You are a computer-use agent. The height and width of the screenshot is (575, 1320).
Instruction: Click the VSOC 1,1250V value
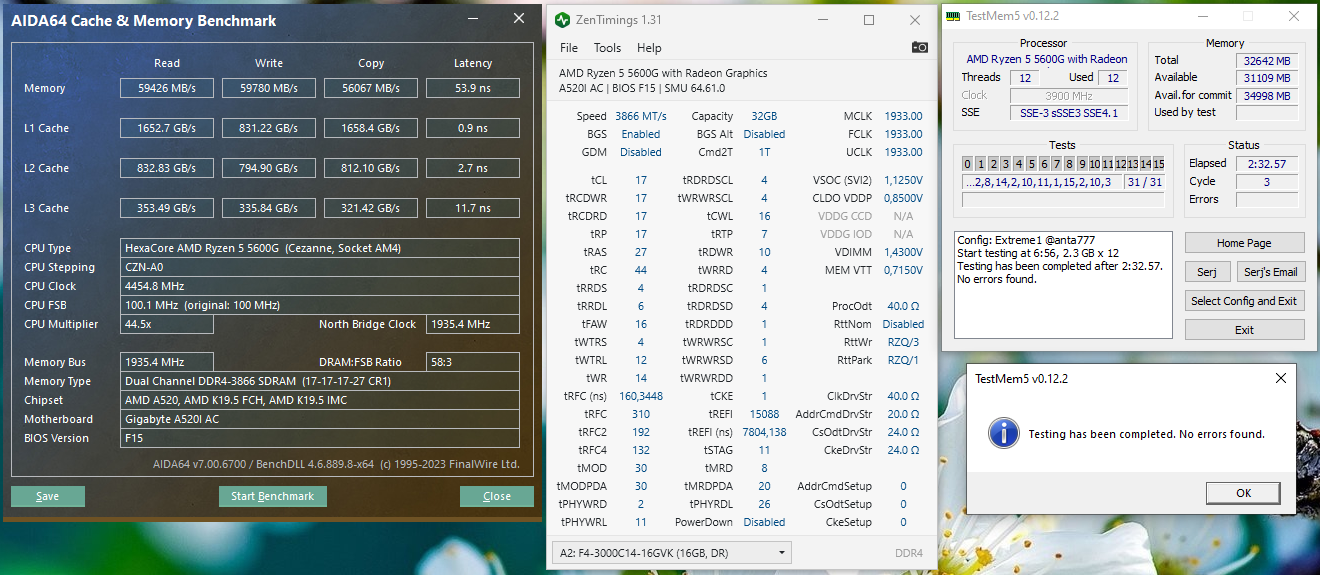coord(903,180)
